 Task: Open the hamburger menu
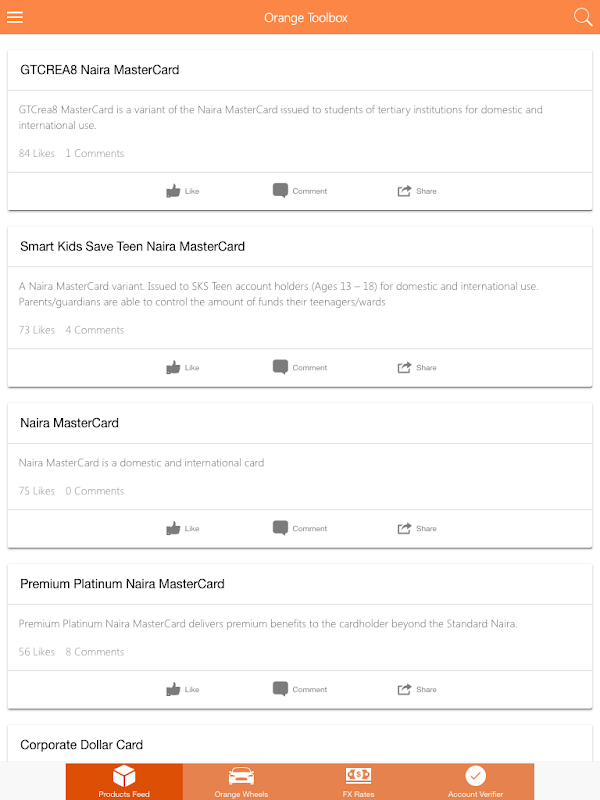tap(15, 17)
